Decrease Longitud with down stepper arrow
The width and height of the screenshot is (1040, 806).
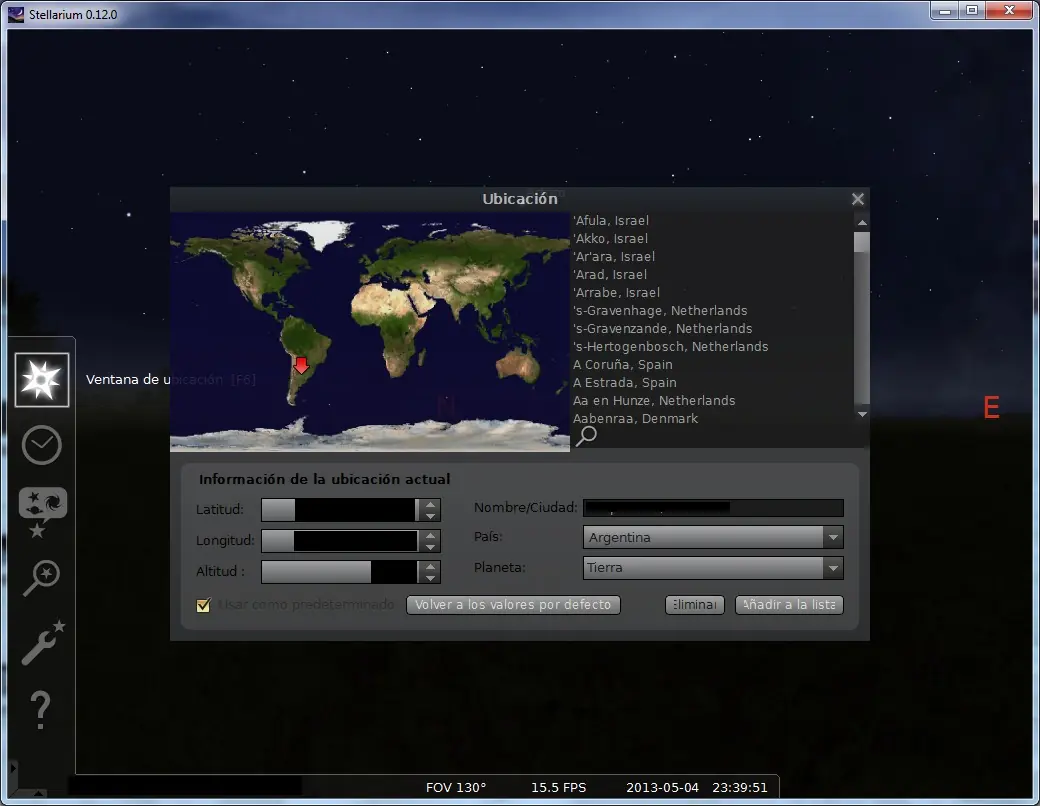coord(430,547)
